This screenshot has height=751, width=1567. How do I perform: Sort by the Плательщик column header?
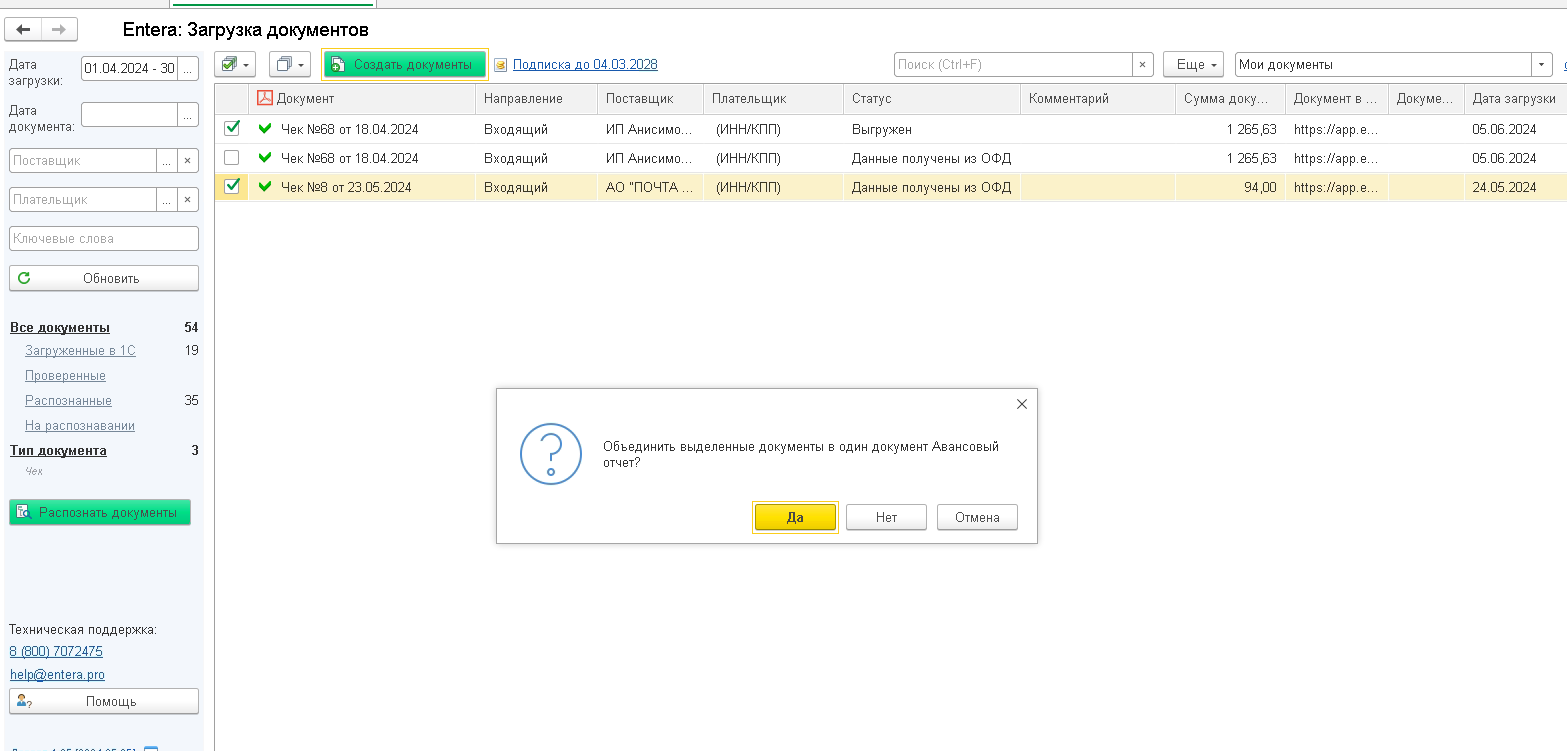774,99
